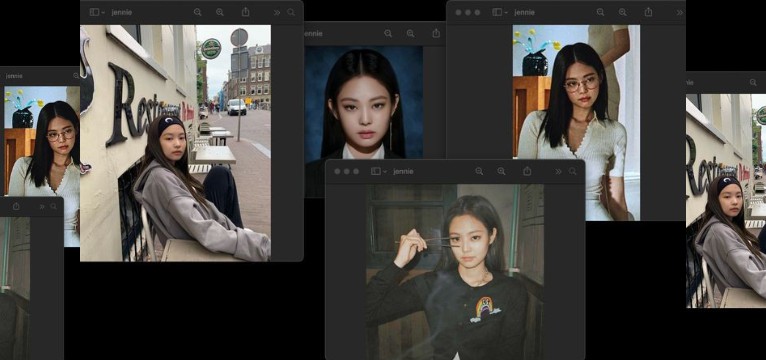The image size is (766, 360).
Task: Search in the large restaurant photo window
Action: 291,12
